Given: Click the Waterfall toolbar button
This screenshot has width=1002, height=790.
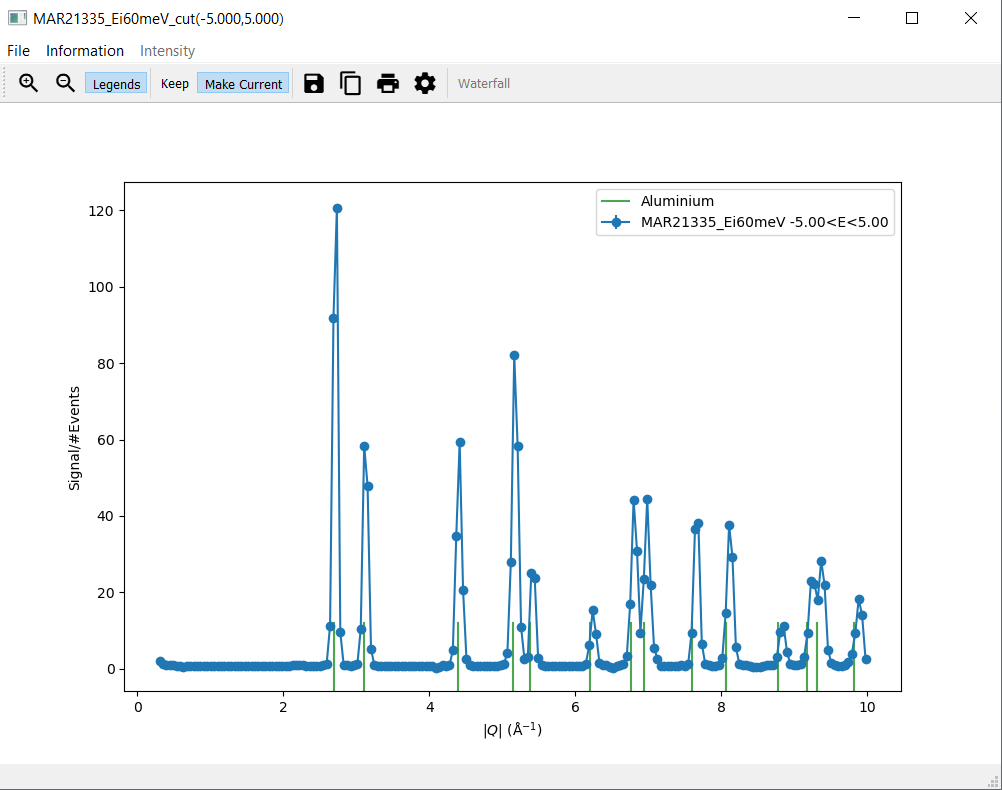Looking at the screenshot, I should [484, 84].
